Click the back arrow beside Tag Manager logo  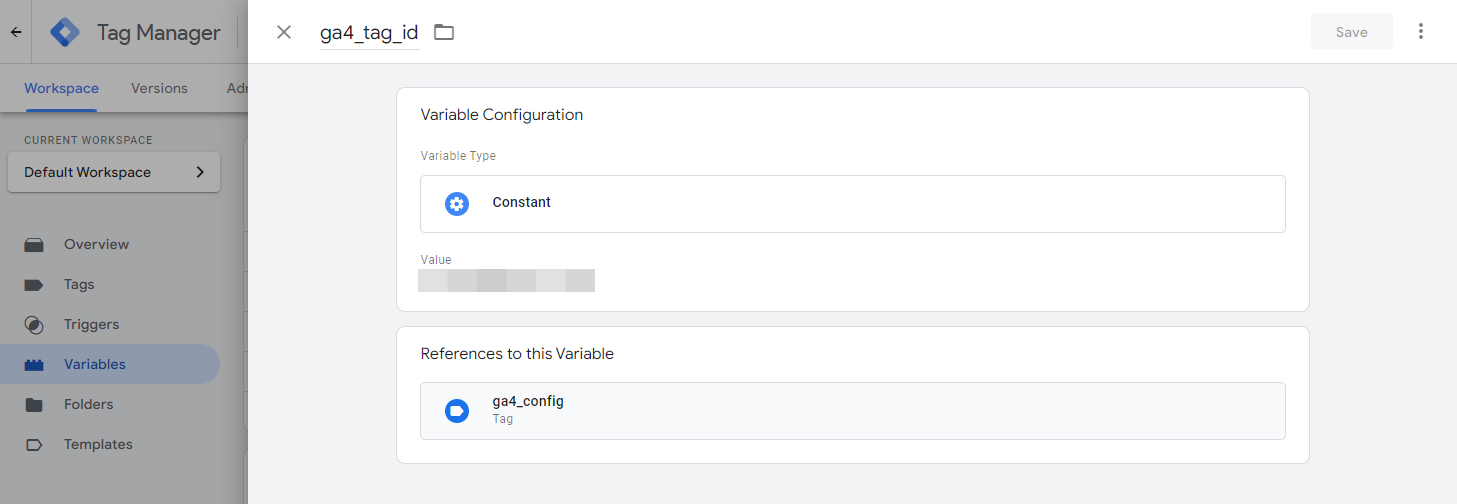[16, 32]
